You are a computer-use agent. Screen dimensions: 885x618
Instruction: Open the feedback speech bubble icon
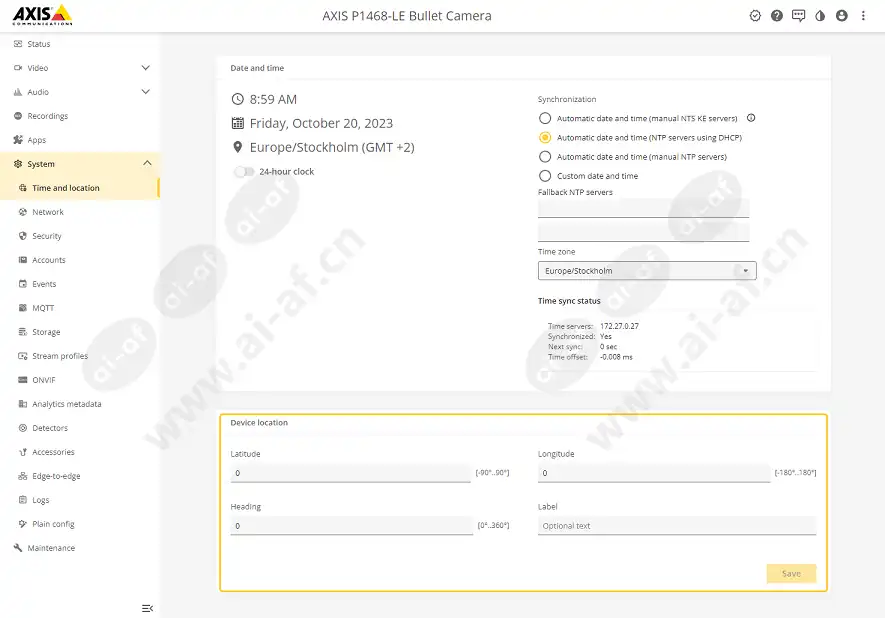tap(798, 16)
